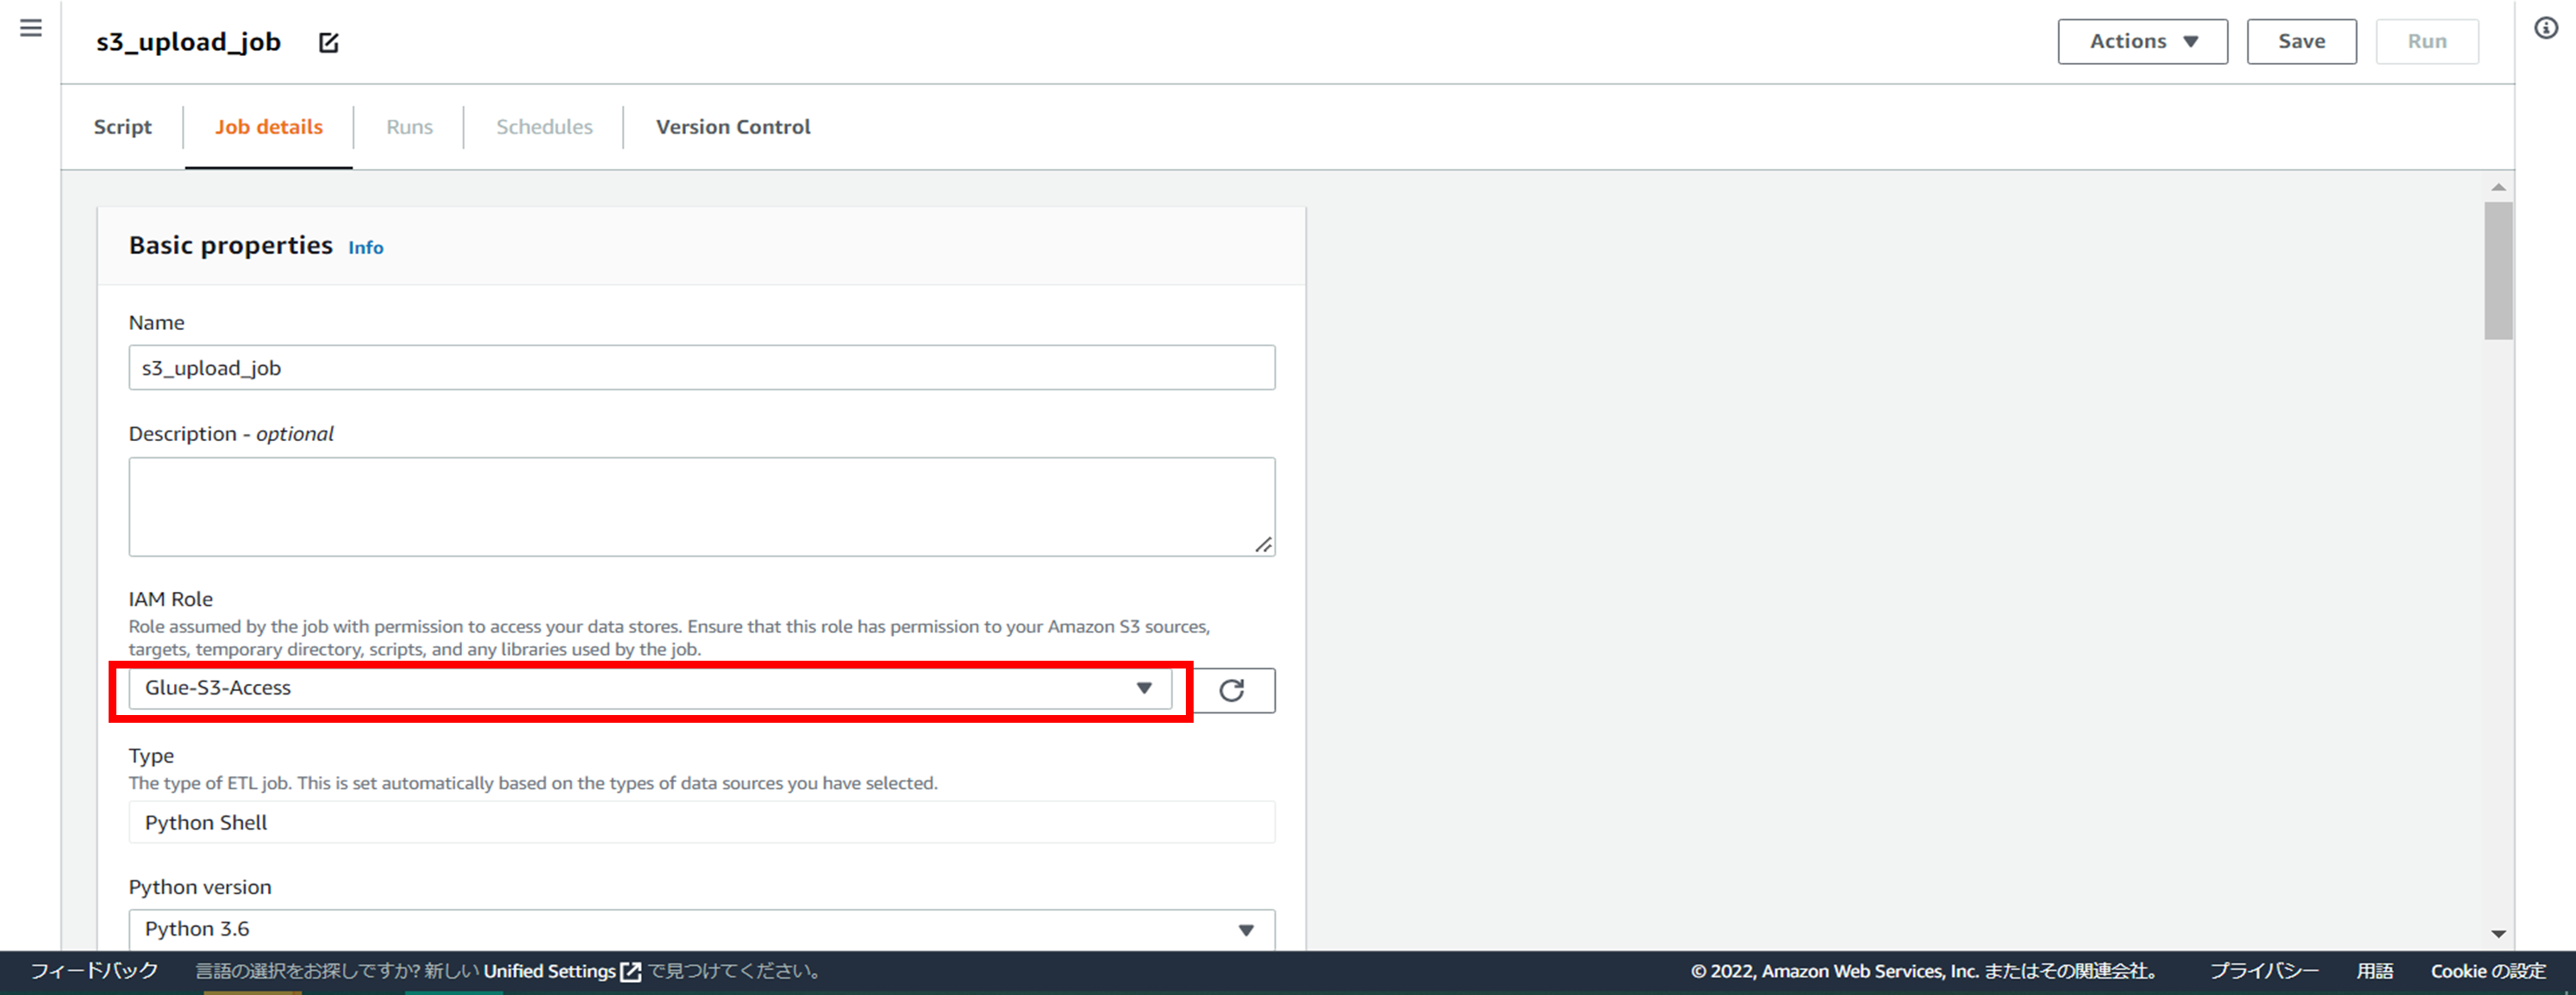2576x995 pixels.
Task: Select the Job details tab
Action: [268, 127]
